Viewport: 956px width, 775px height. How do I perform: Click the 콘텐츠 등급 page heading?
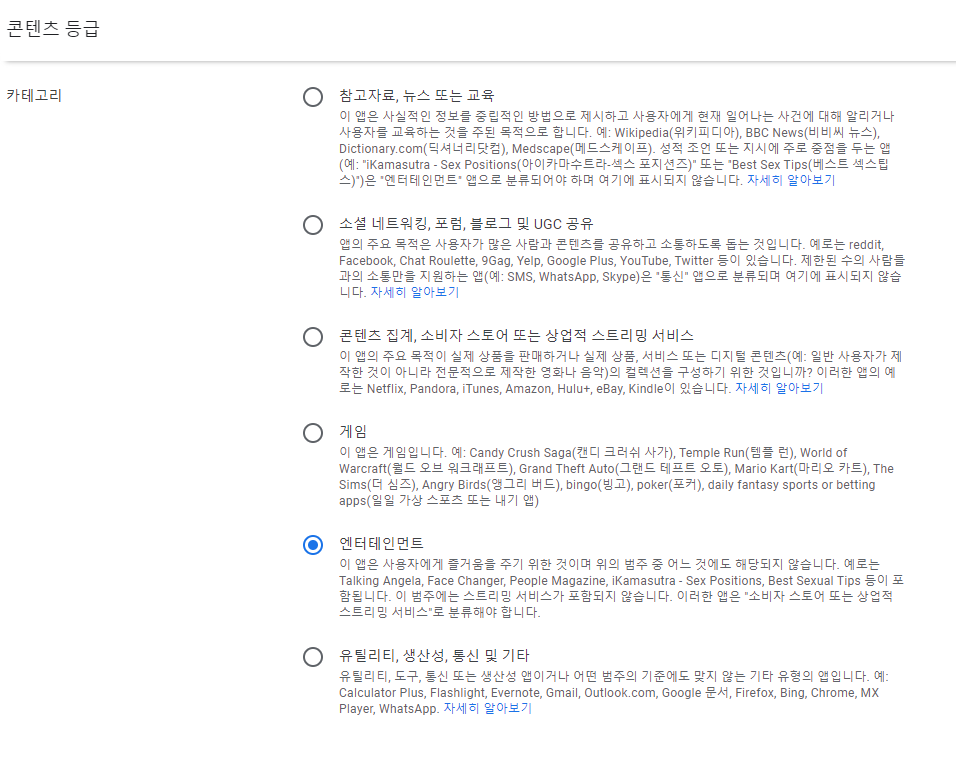[52, 29]
